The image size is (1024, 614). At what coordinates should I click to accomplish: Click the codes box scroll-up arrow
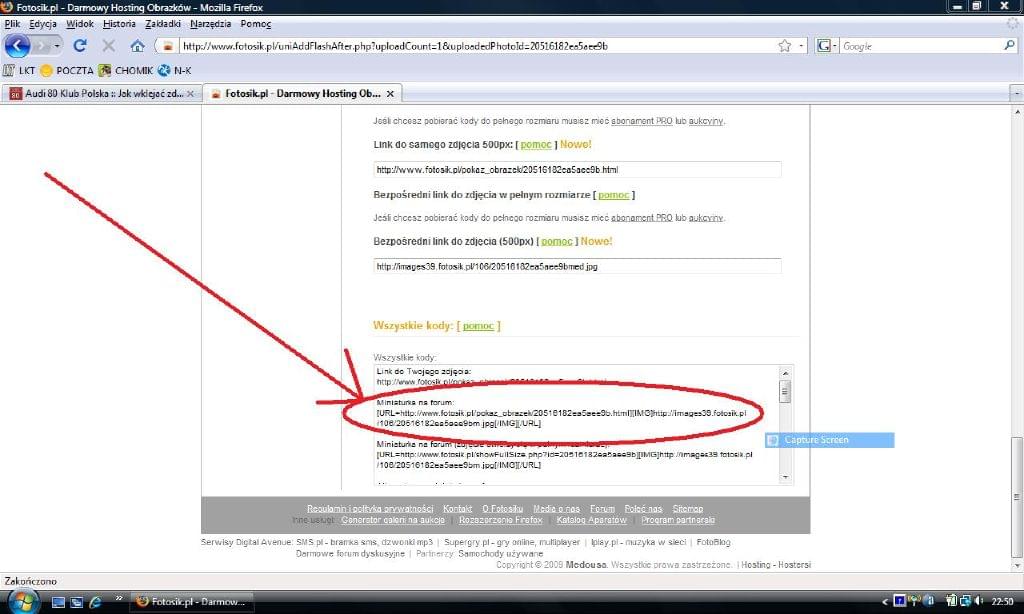[785, 373]
